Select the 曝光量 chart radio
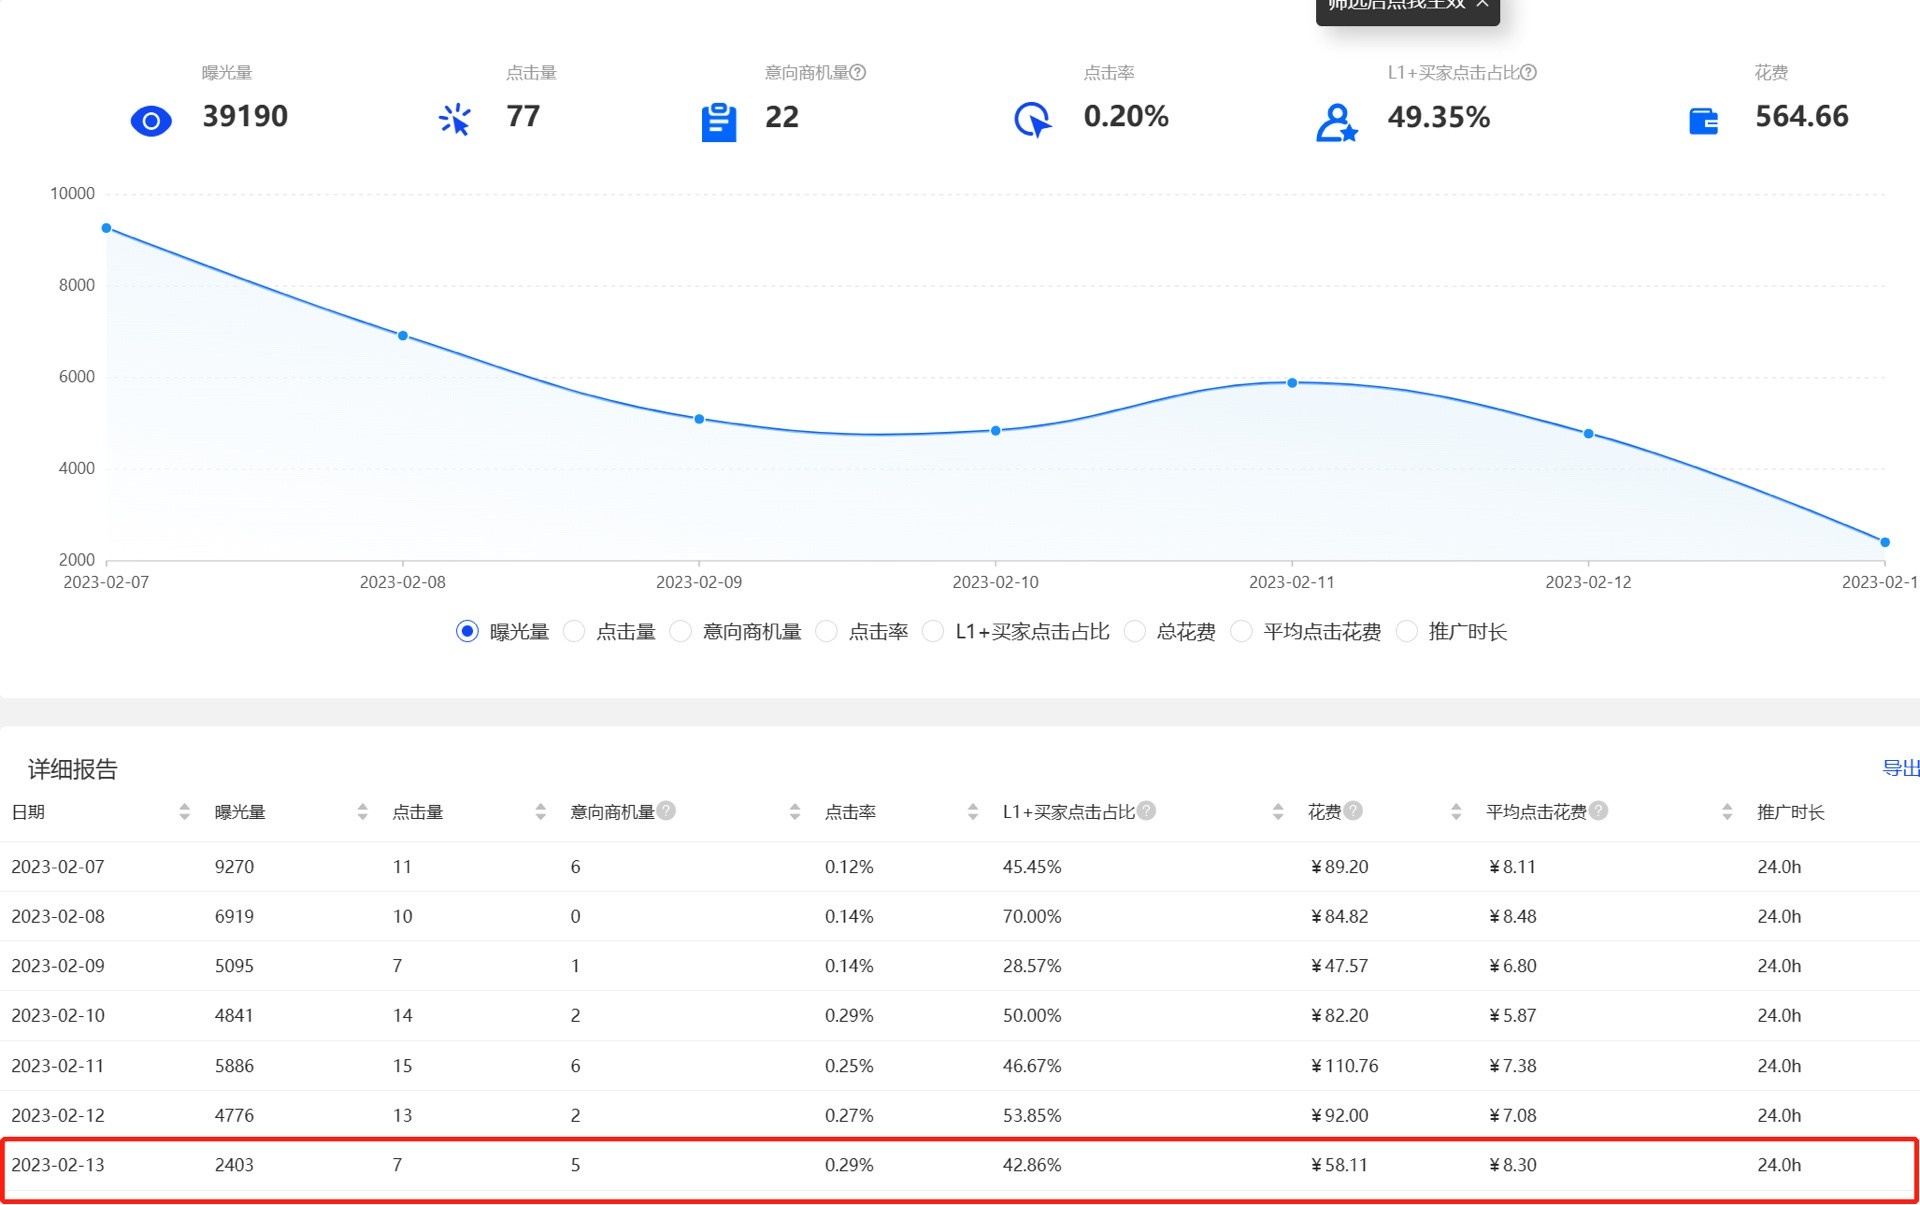1920x1205 pixels. 467,631
